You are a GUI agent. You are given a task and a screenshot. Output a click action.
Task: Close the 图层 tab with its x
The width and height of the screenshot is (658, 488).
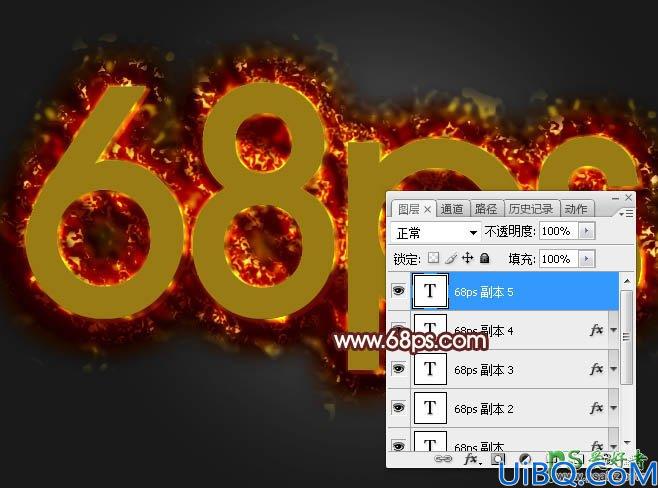coord(427,209)
